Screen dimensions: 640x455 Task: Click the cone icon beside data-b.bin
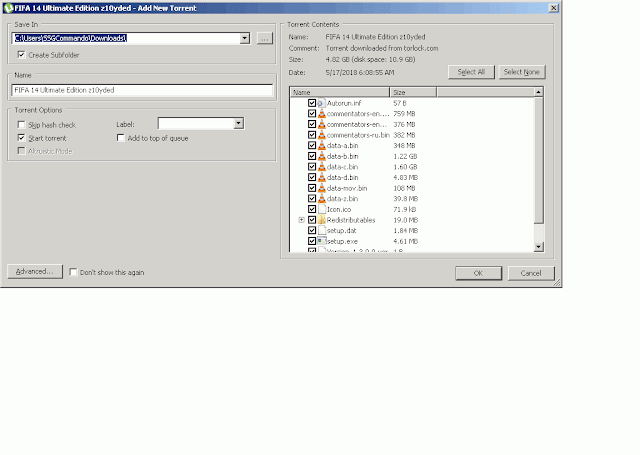pyautogui.click(x=322, y=156)
